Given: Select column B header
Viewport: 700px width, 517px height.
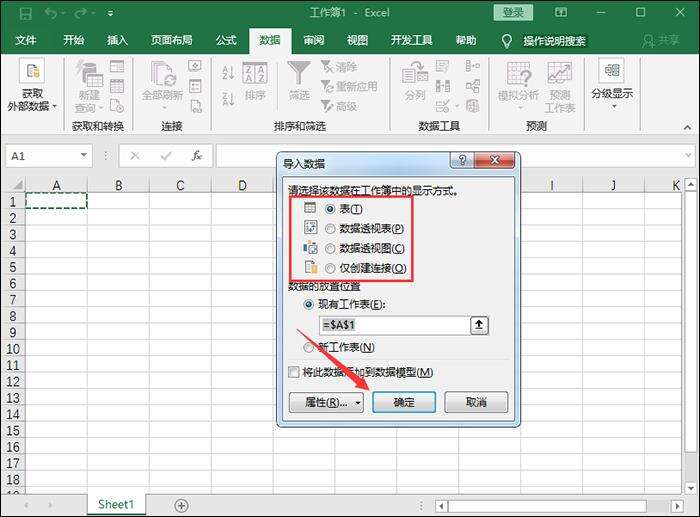Looking at the screenshot, I should point(118,185).
